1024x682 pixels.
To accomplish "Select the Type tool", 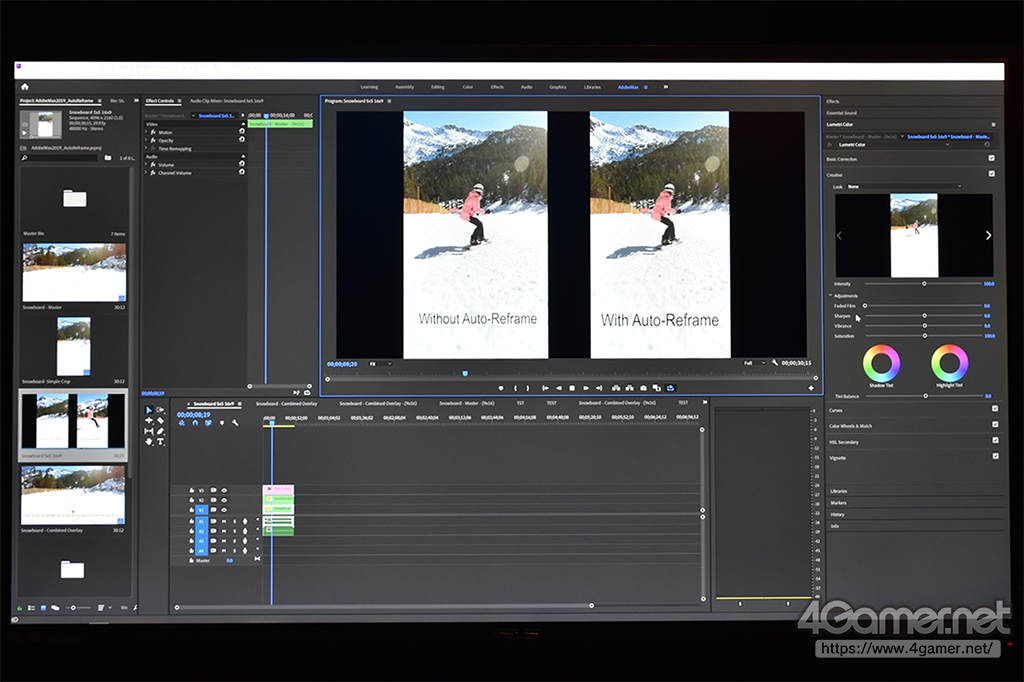I will [160, 441].
